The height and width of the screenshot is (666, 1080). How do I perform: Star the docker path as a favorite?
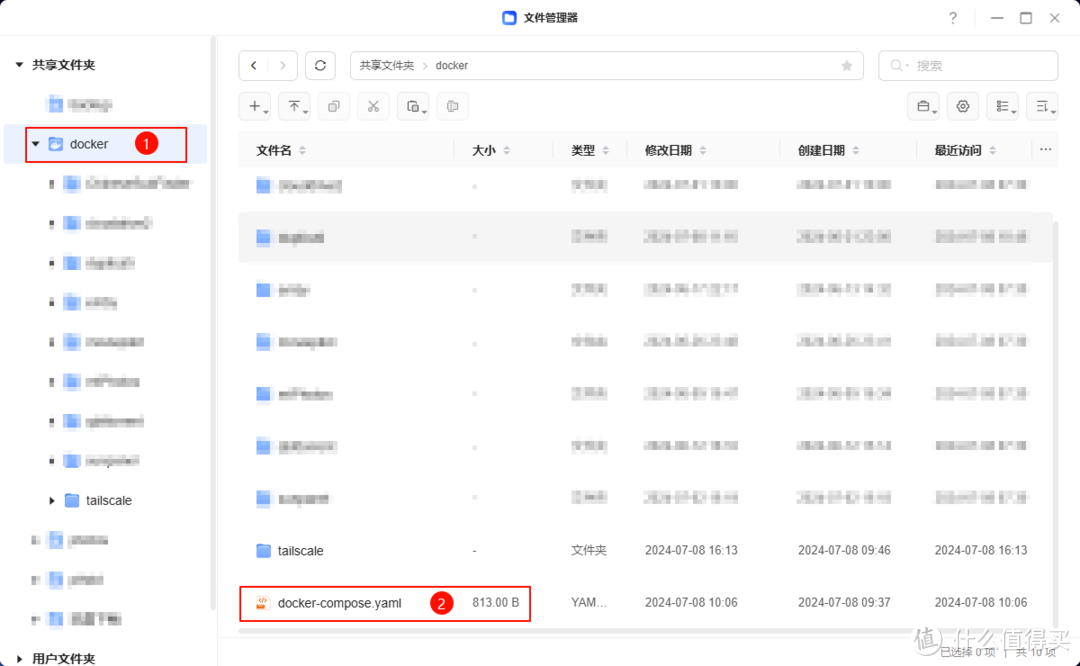pos(846,65)
